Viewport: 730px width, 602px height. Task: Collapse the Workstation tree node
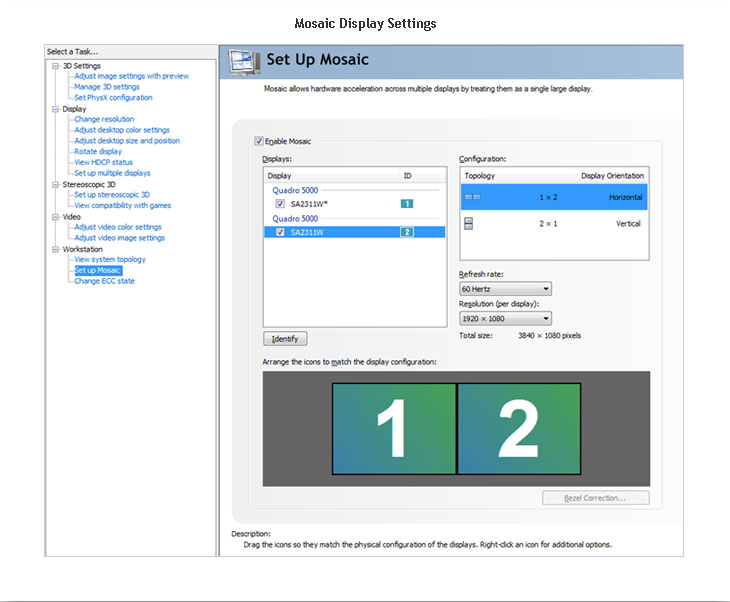(x=57, y=249)
